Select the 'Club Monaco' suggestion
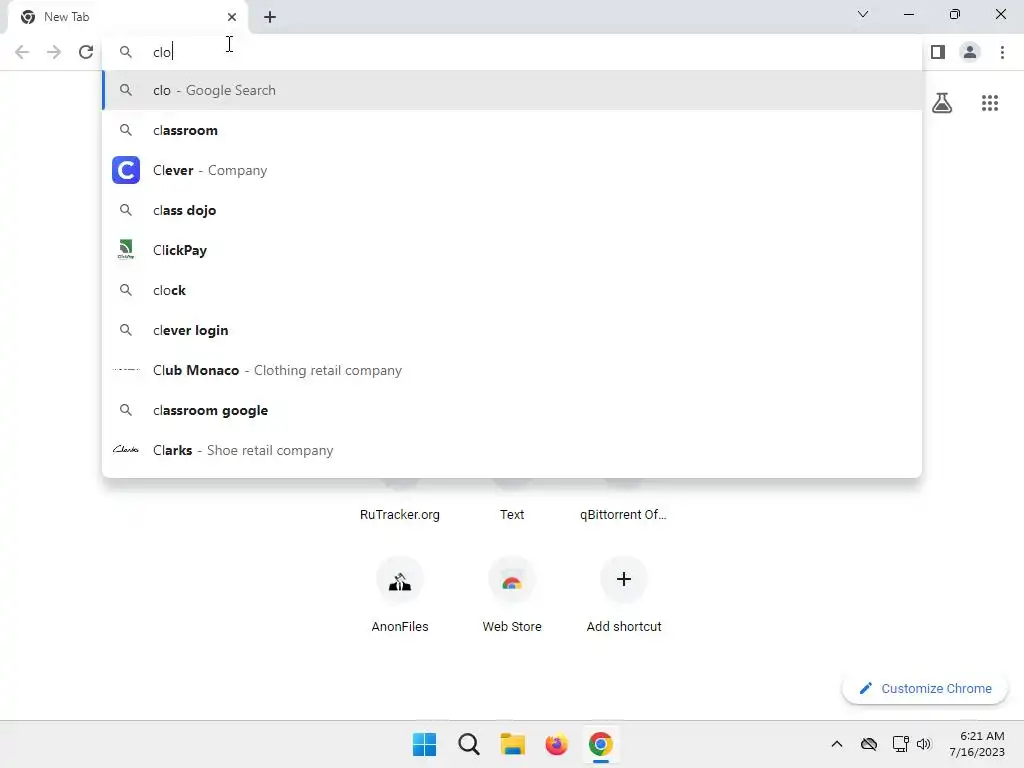Image resolution: width=1024 pixels, height=768 pixels. pos(512,370)
